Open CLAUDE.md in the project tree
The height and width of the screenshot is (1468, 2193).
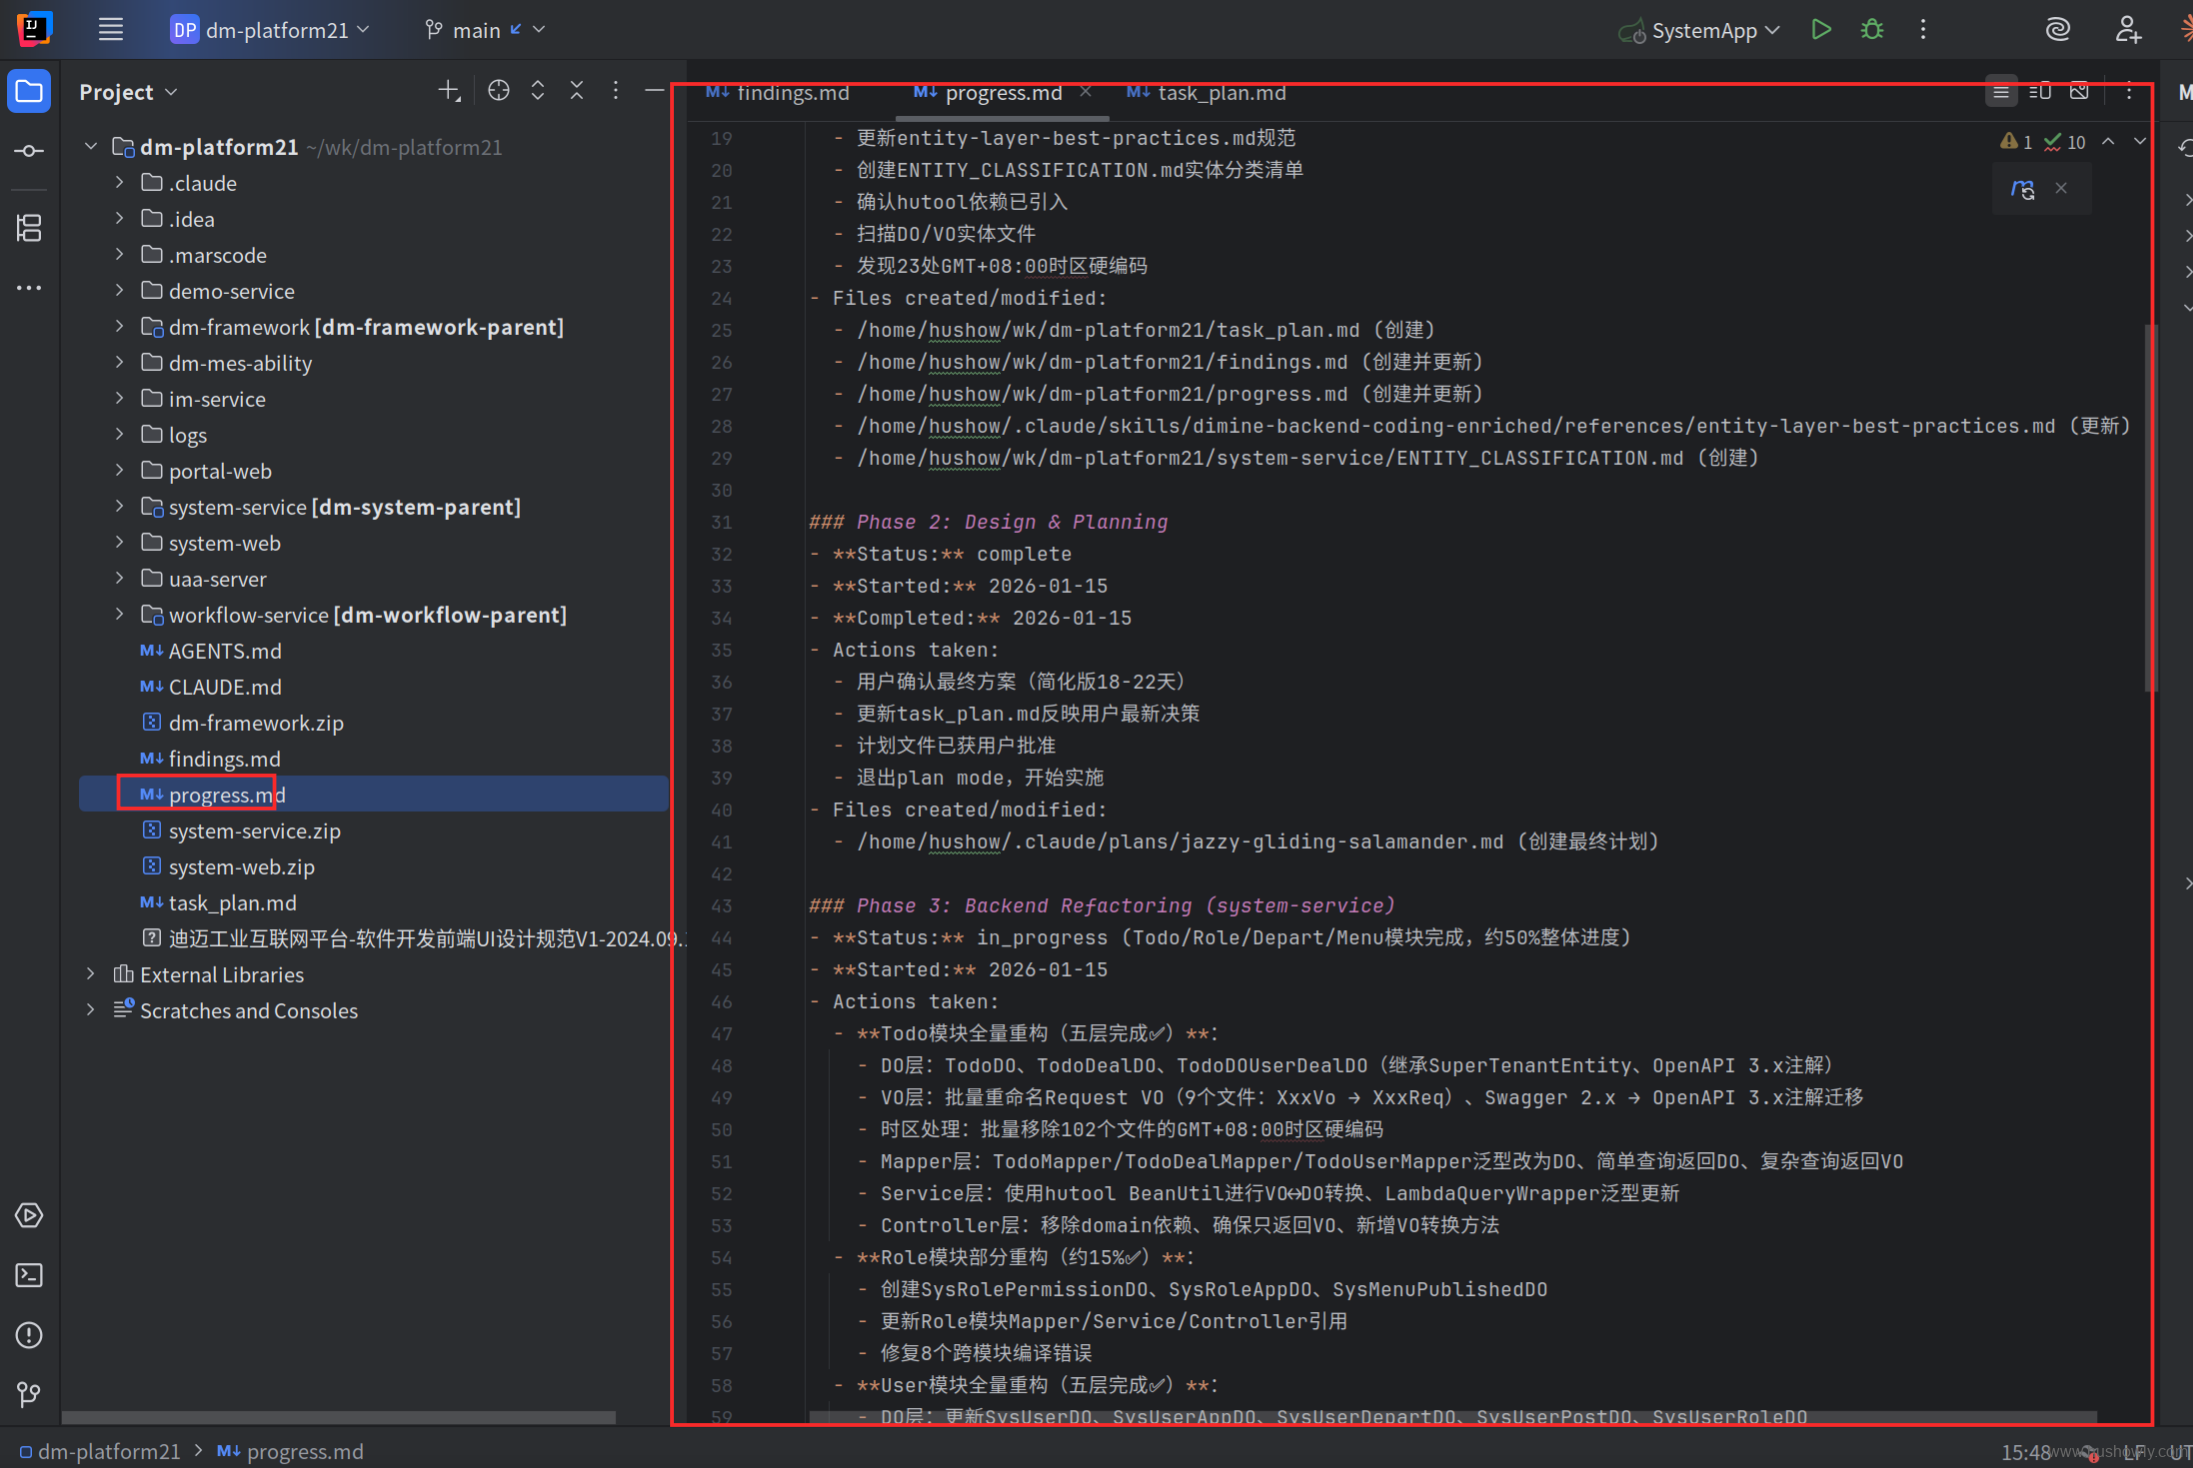225,687
